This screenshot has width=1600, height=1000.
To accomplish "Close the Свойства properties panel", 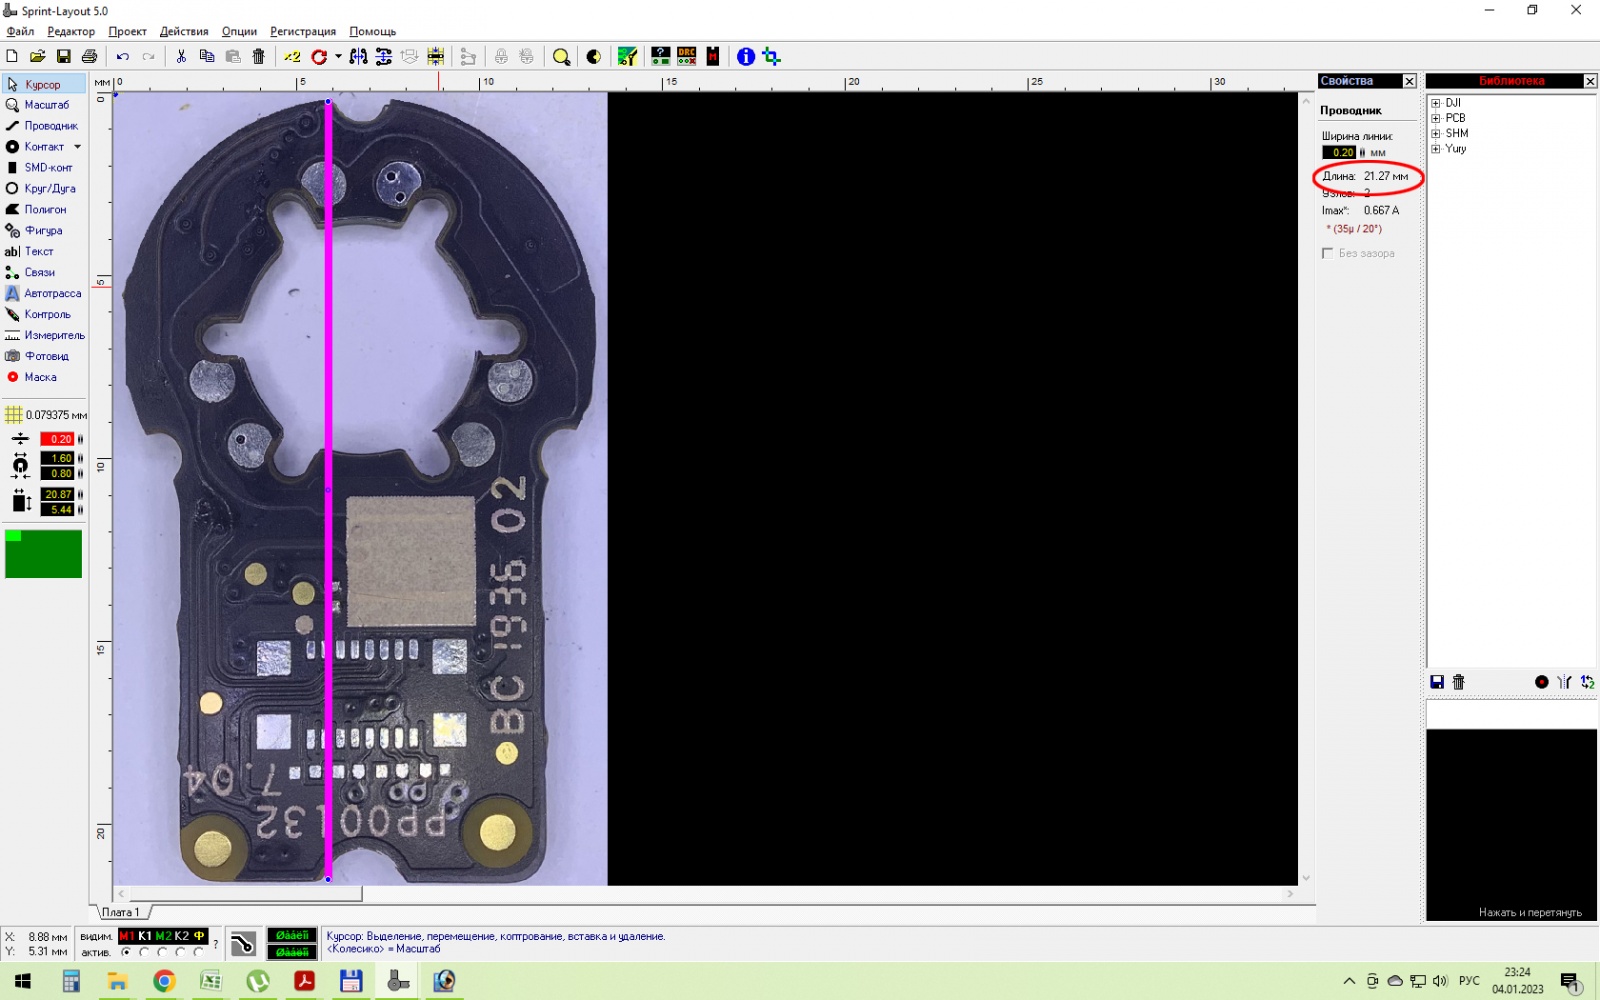I will point(1409,81).
